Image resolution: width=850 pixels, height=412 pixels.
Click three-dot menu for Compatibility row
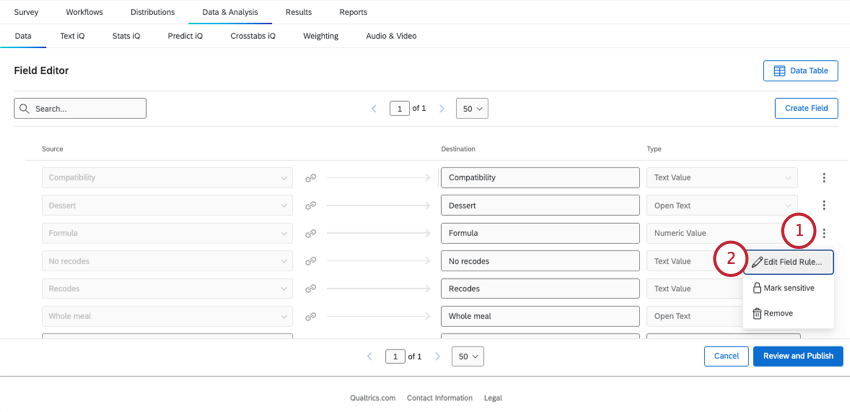click(x=824, y=178)
